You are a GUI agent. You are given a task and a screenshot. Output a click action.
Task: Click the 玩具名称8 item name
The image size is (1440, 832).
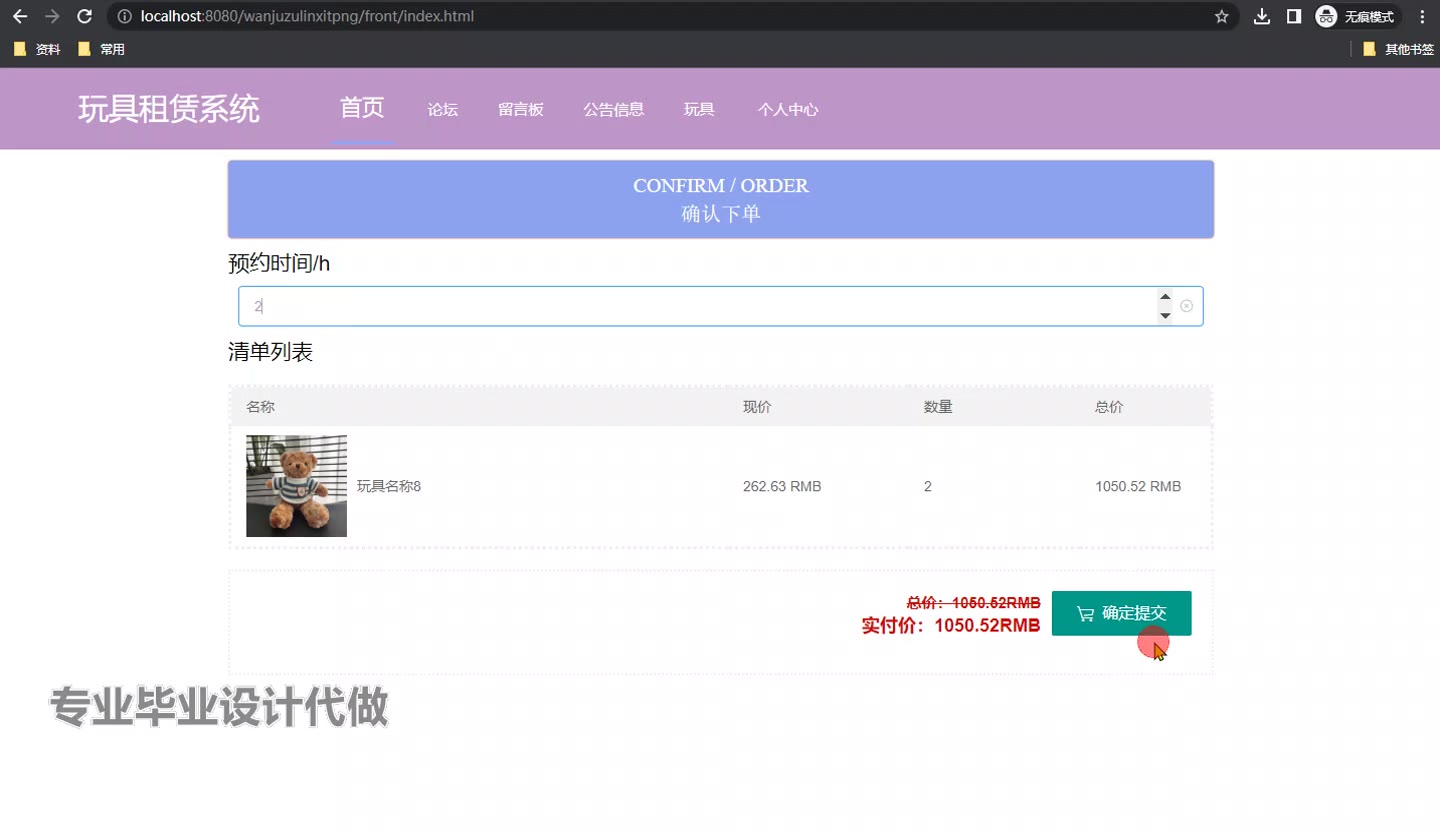(x=389, y=487)
